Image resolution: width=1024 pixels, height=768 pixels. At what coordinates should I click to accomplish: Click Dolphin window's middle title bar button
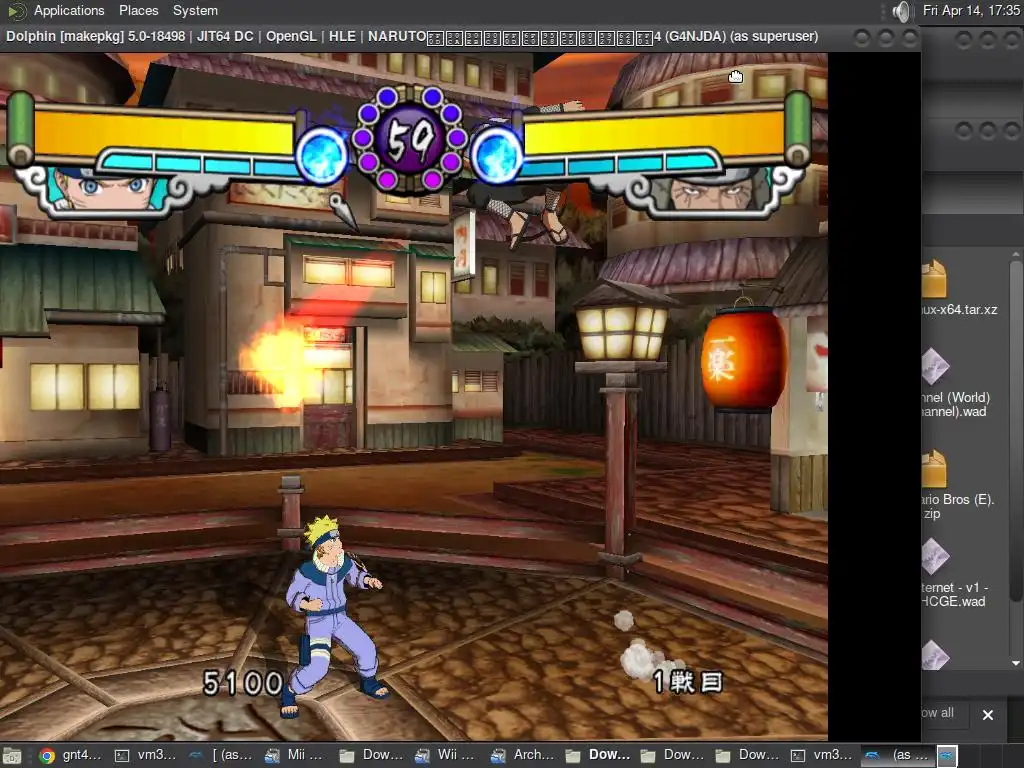886,39
